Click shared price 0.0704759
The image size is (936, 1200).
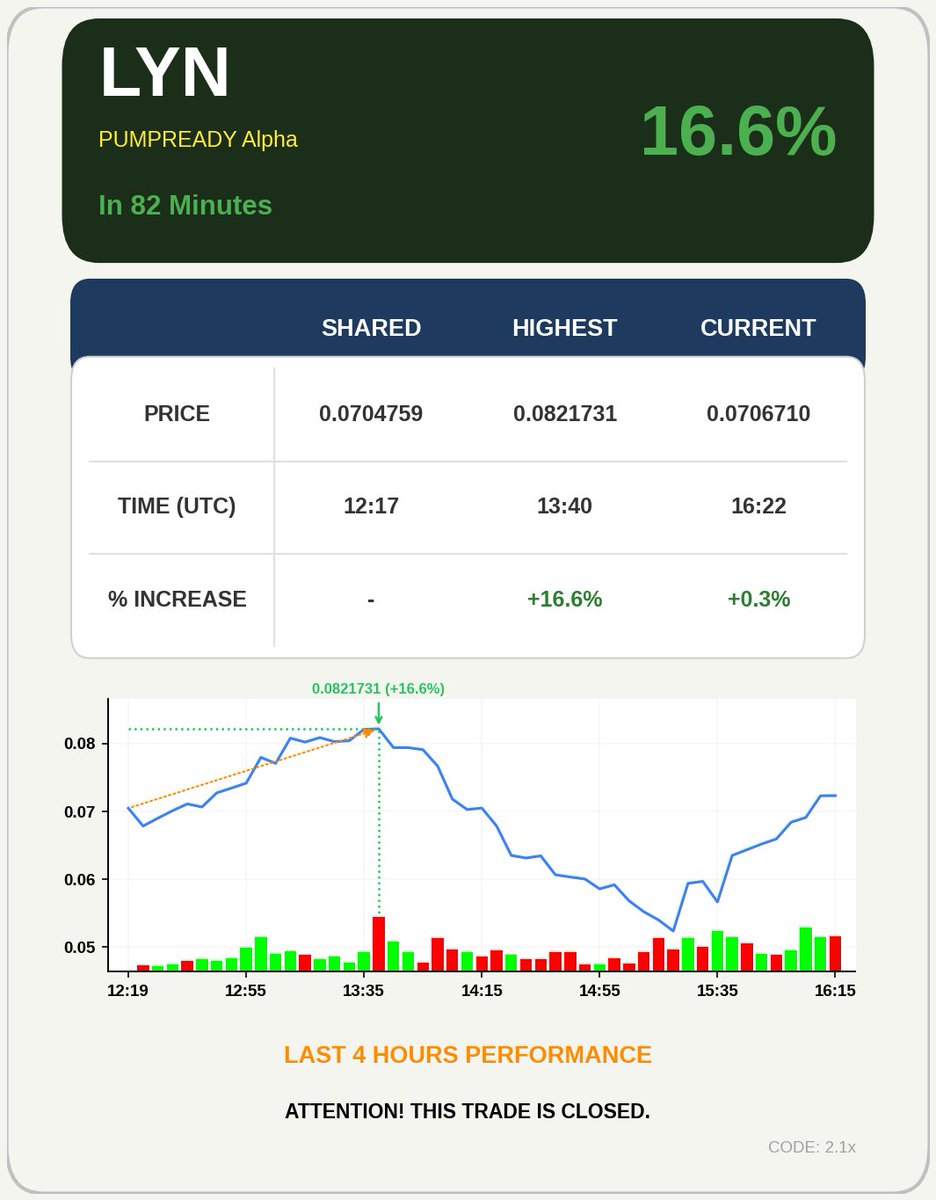371,413
